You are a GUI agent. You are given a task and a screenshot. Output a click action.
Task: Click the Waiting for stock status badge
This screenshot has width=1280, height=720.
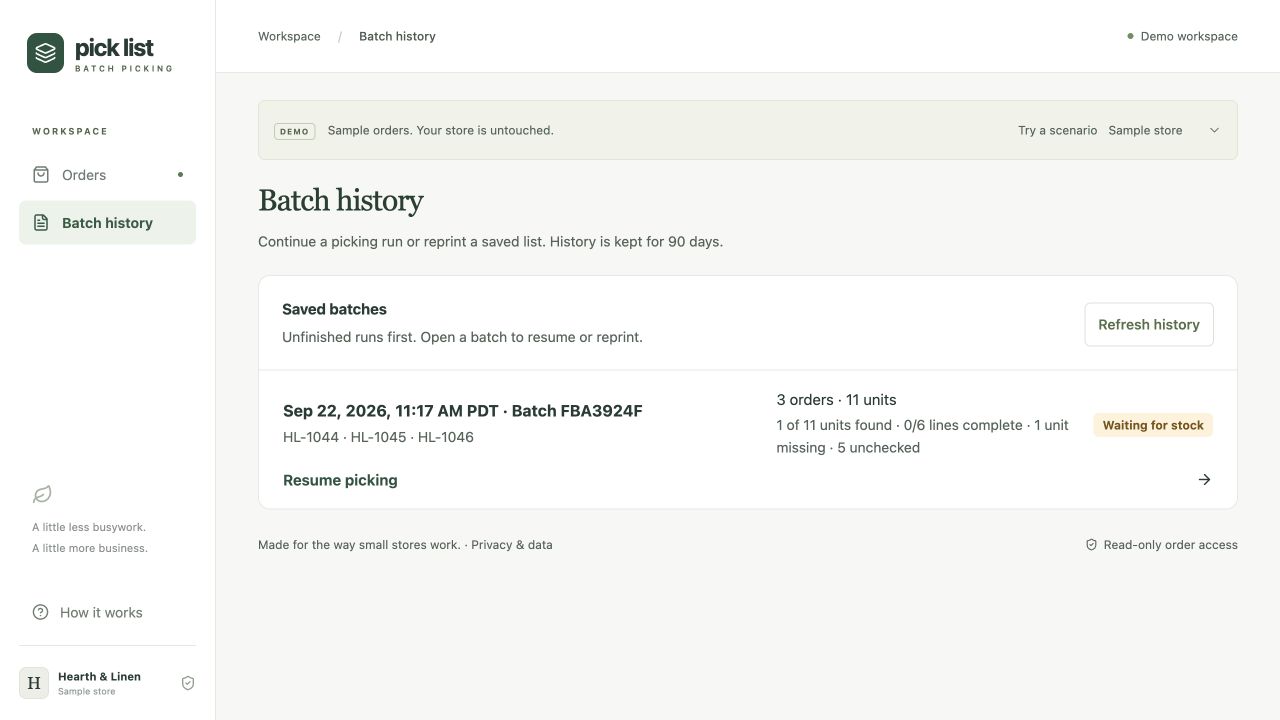(x=1153, y=425)
